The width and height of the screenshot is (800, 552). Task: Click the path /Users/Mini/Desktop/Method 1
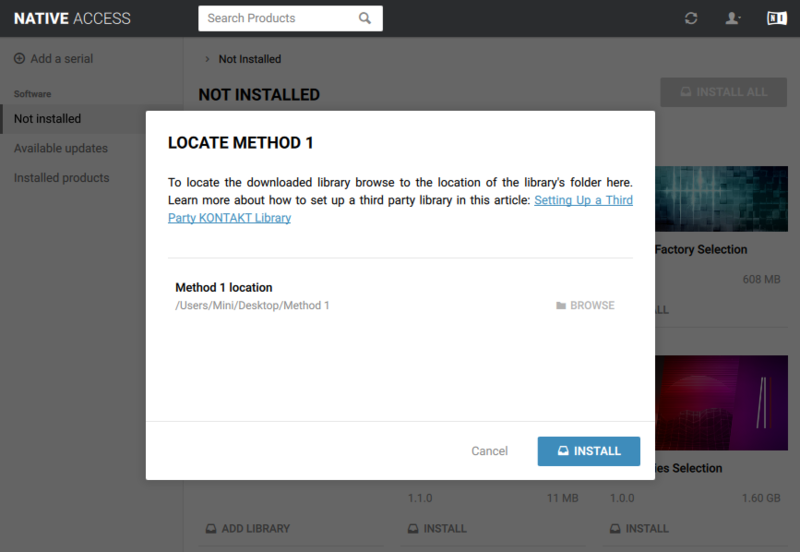coord(252,306)
